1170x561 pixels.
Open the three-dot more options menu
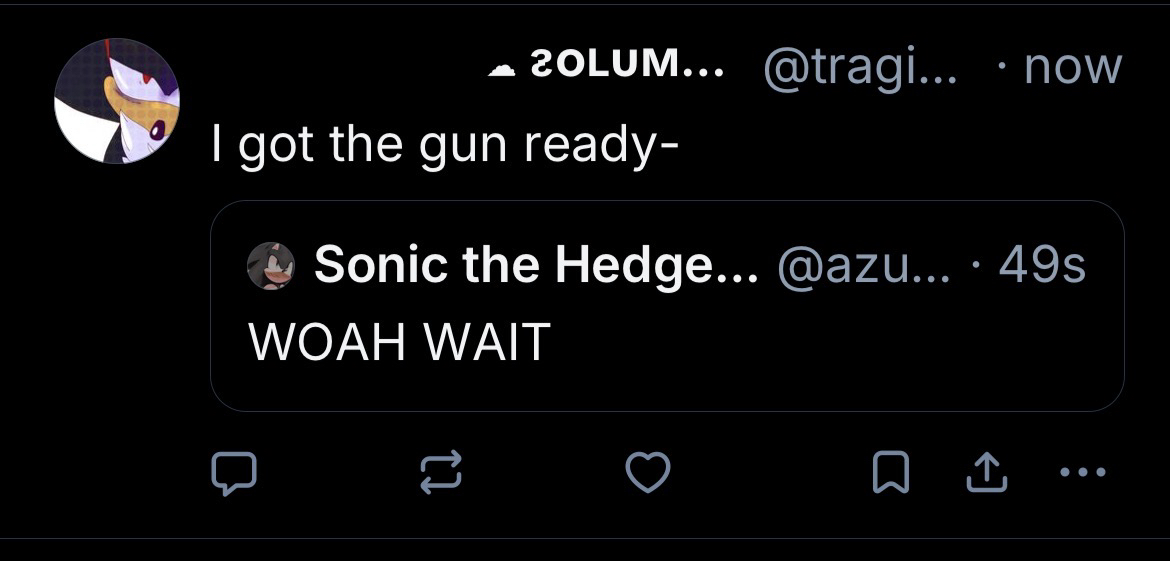(x=1083, y=474)
